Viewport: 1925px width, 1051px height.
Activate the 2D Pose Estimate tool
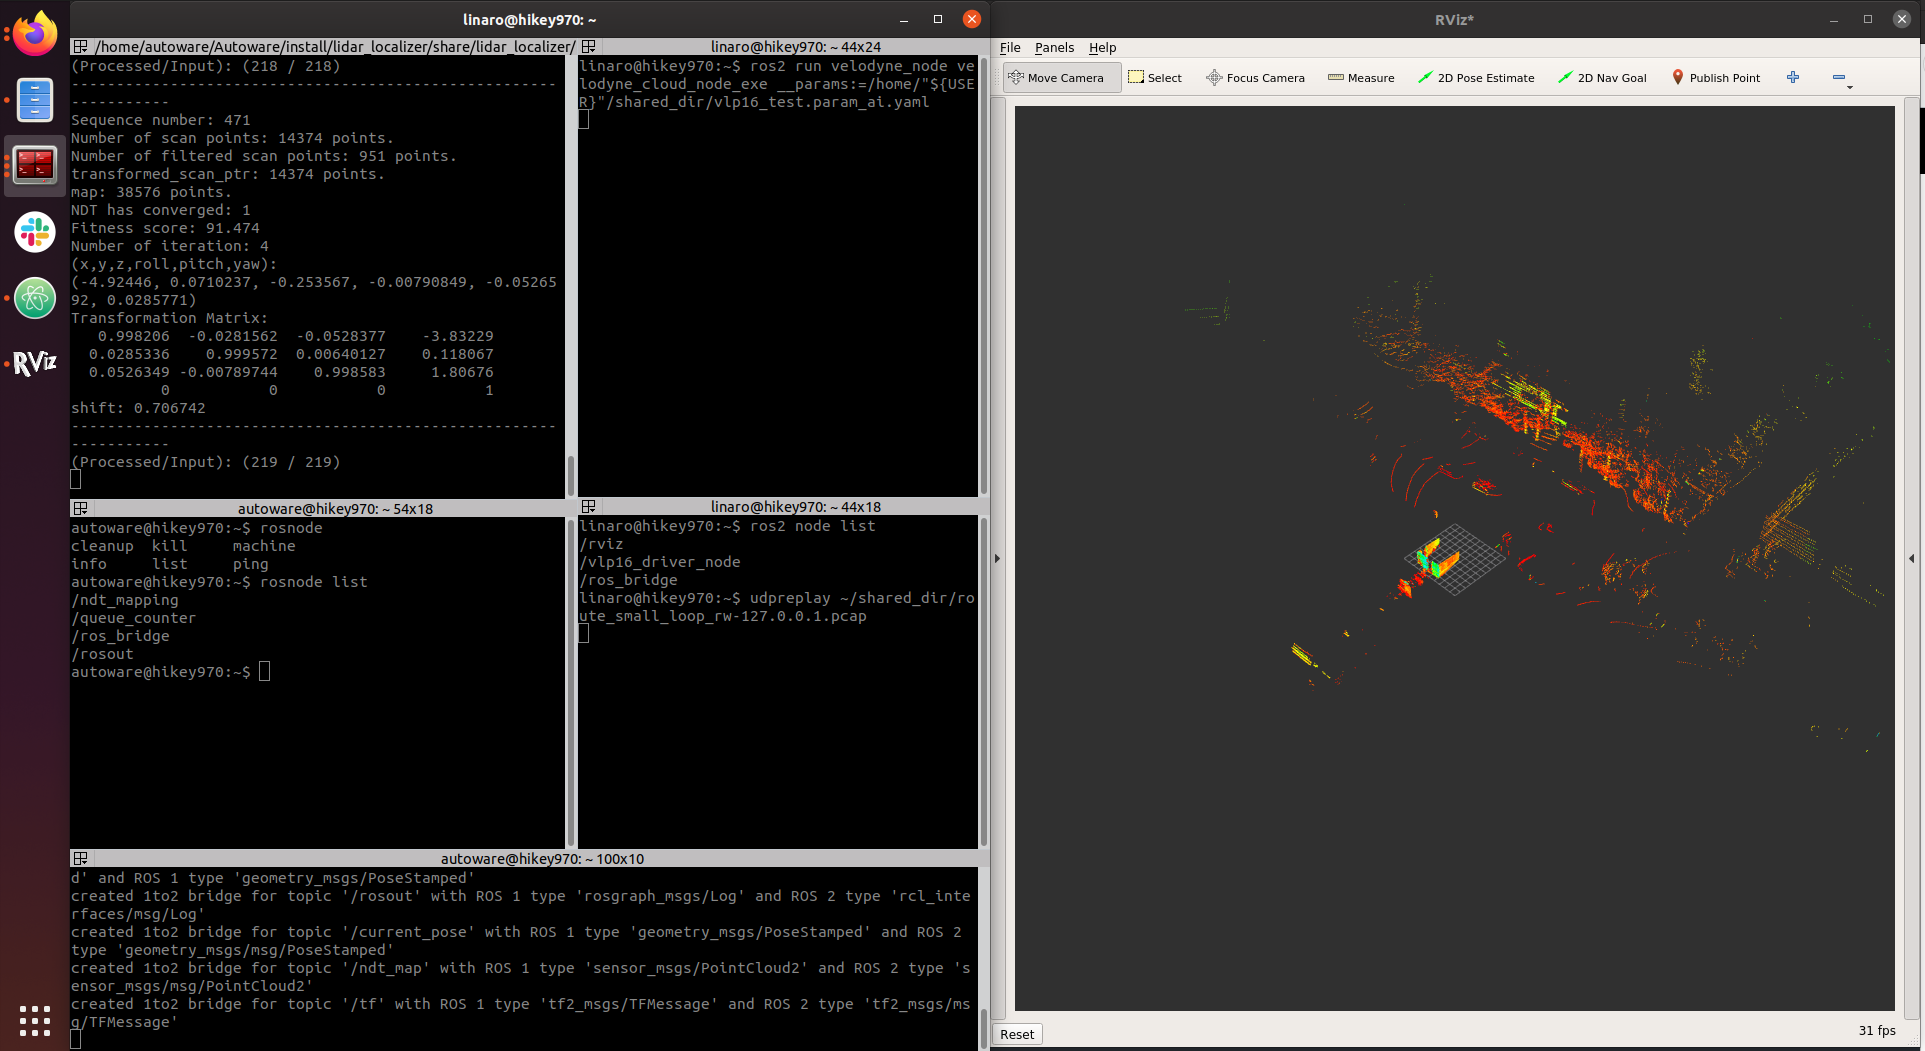(x=1476, y=78)
